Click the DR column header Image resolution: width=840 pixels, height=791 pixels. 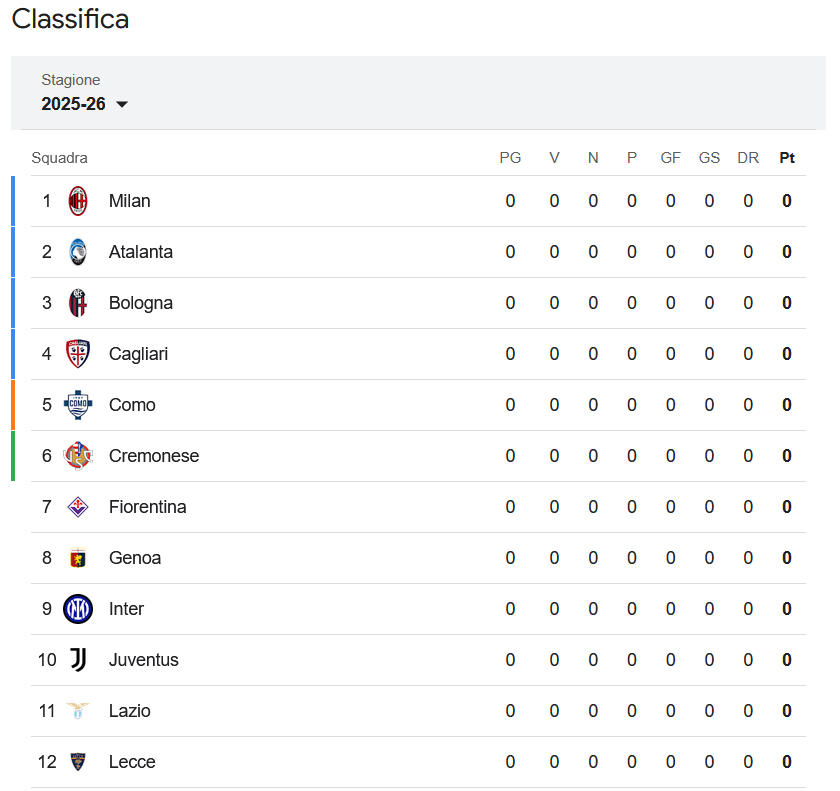[748, 158]
